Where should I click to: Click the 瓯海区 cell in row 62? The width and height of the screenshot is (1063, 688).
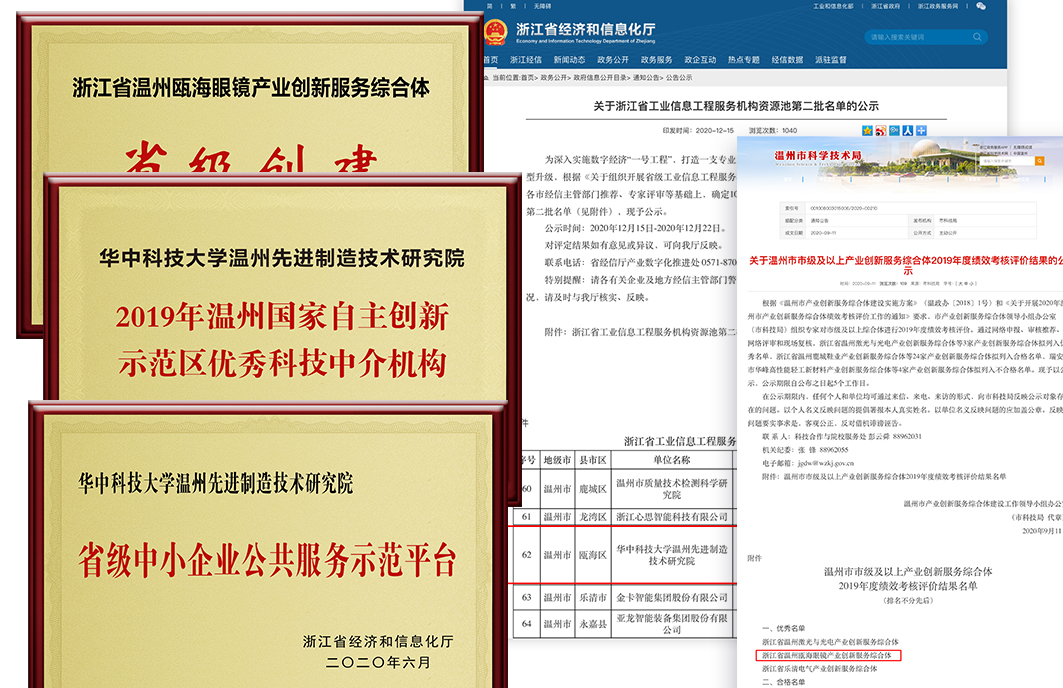coord(593,555)
